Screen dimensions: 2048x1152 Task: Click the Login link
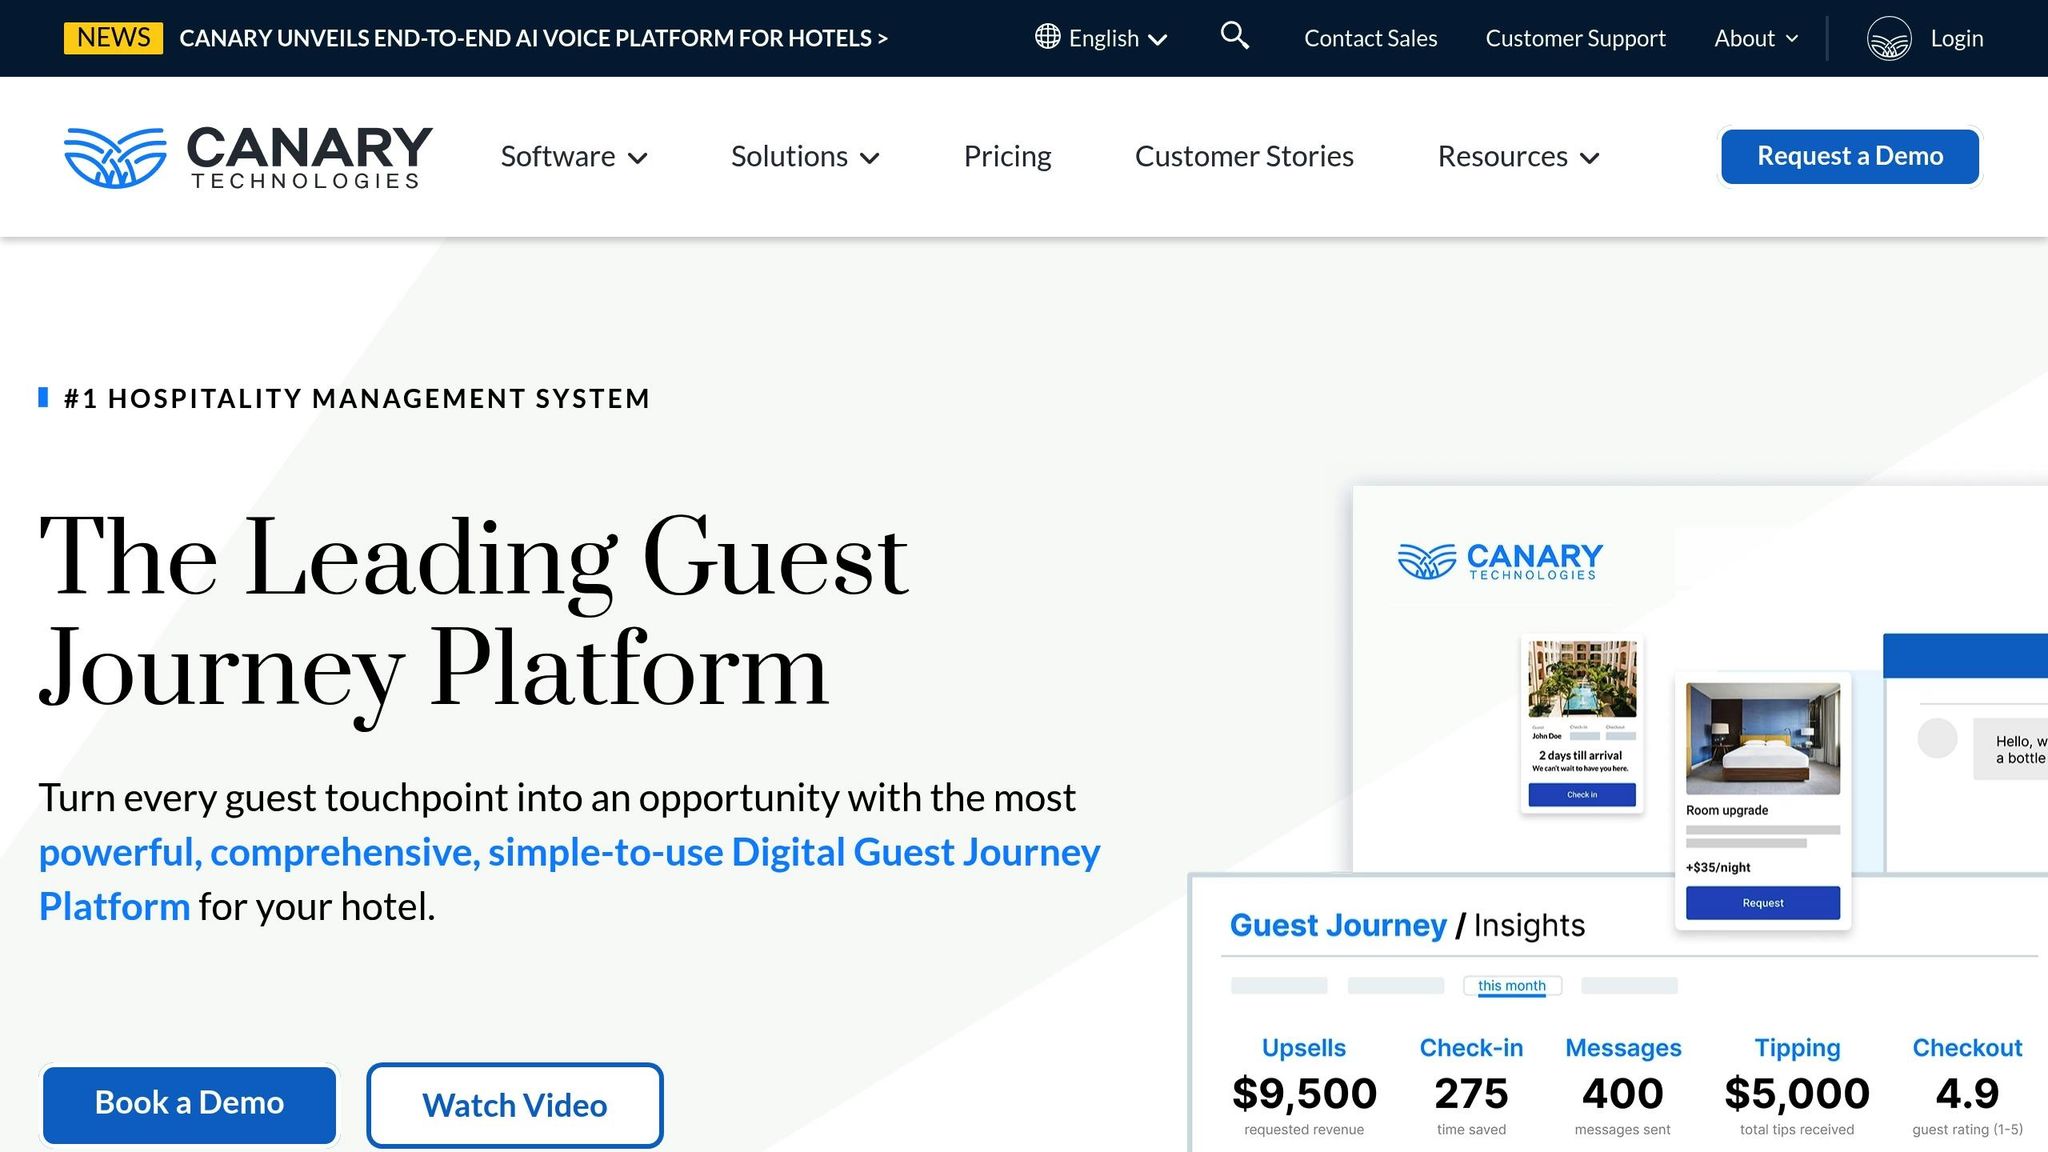click(1957, 38)
